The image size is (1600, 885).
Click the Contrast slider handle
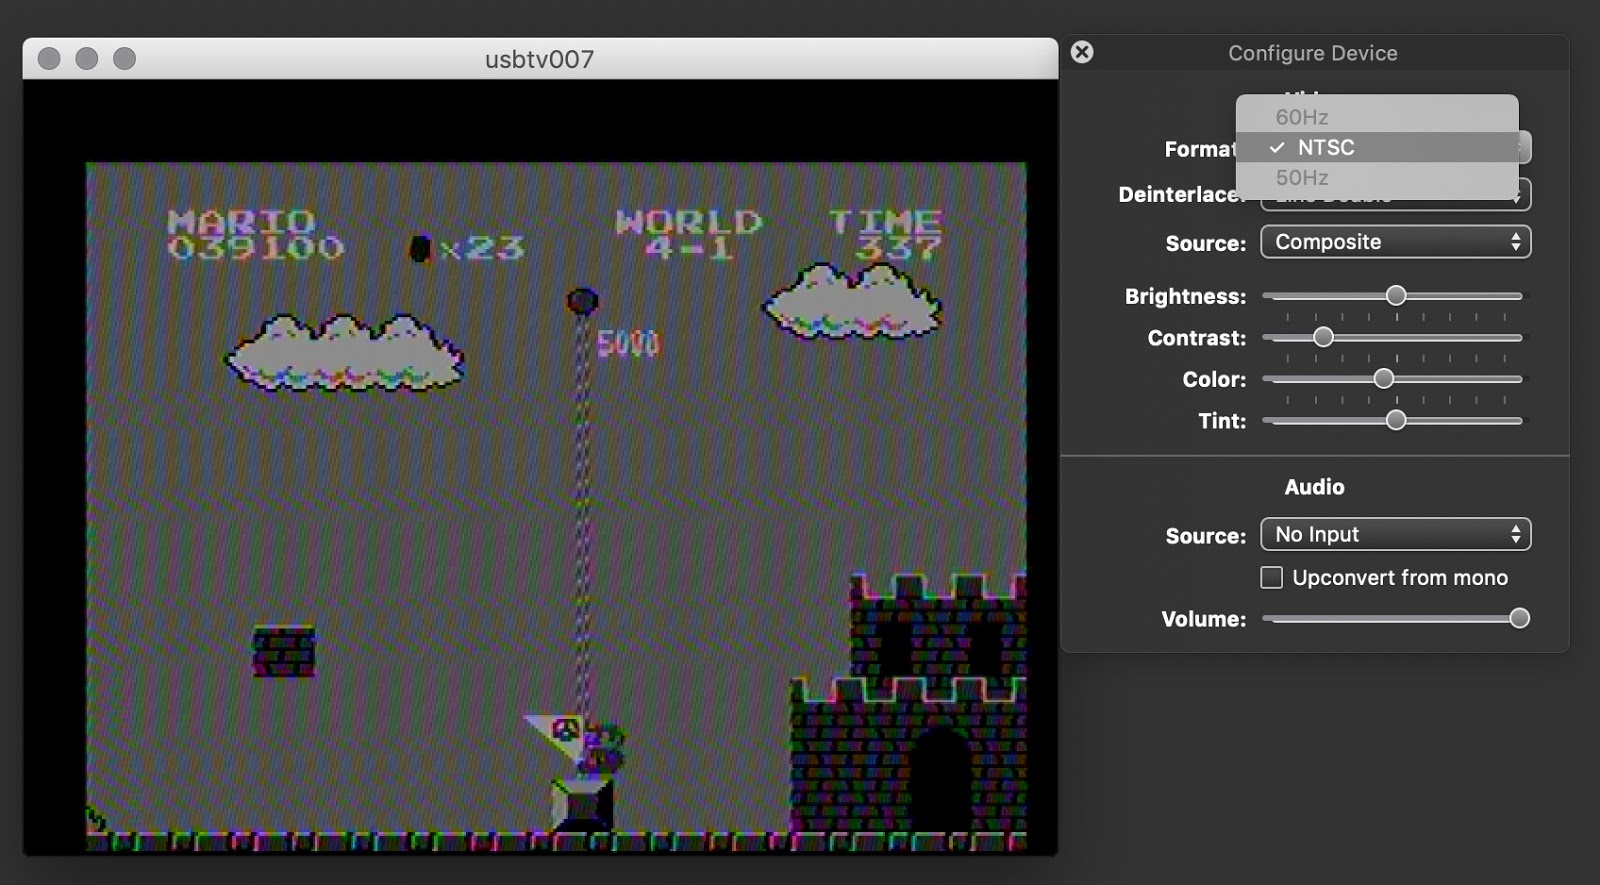1323,337
